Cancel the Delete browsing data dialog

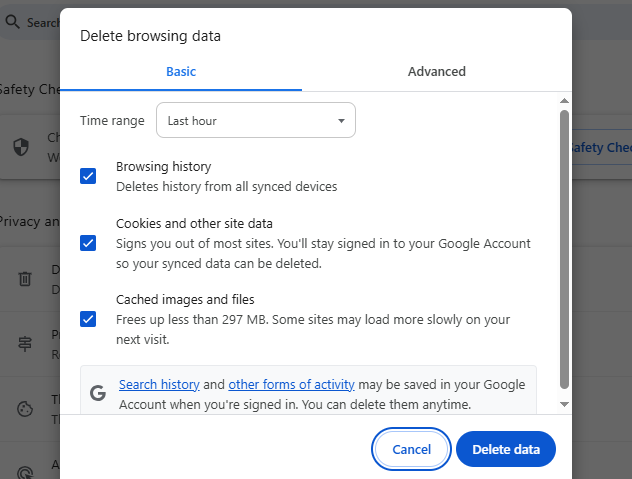pos(411,450)
